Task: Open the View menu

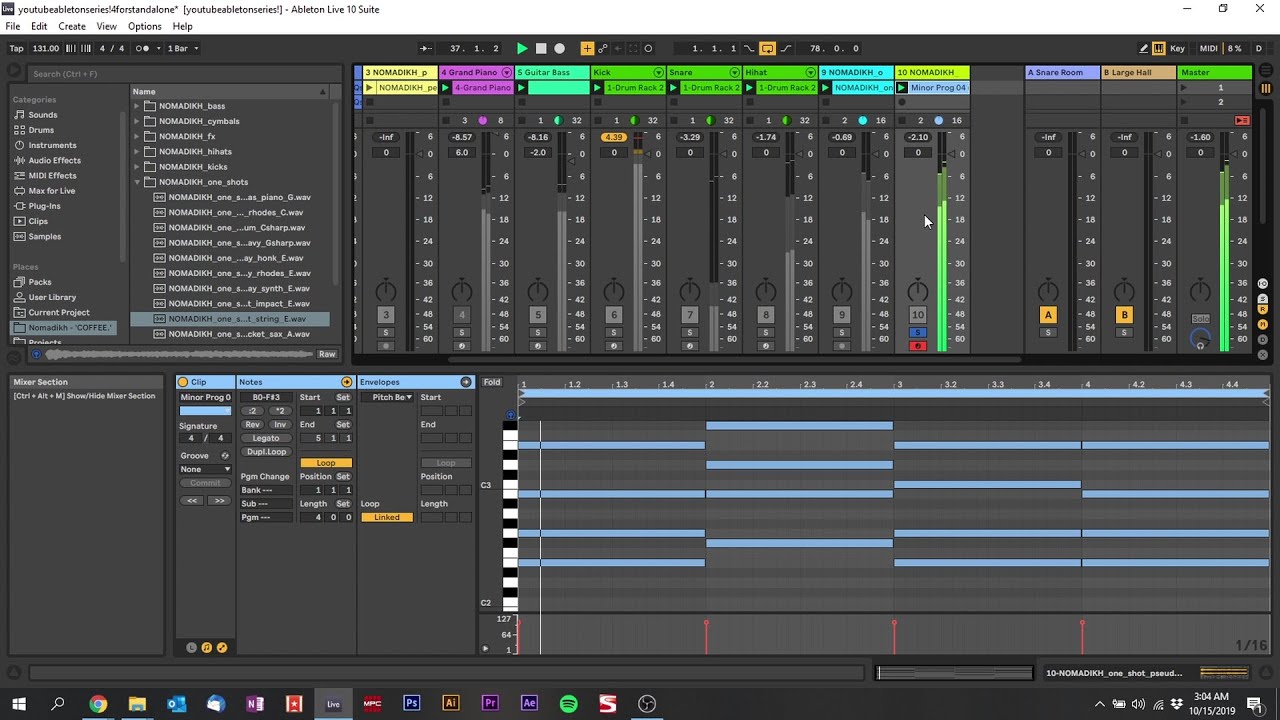Action: point(106,26)
